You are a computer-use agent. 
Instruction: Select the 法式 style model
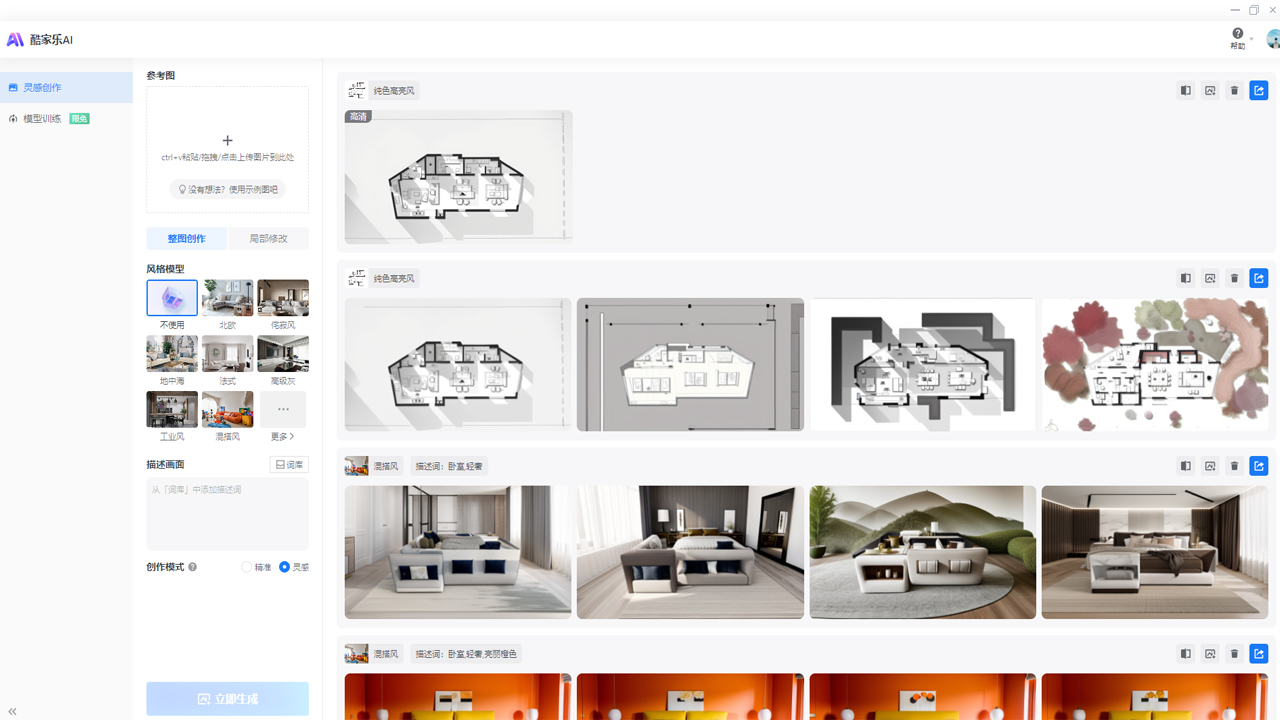click(x=227, y=354)
